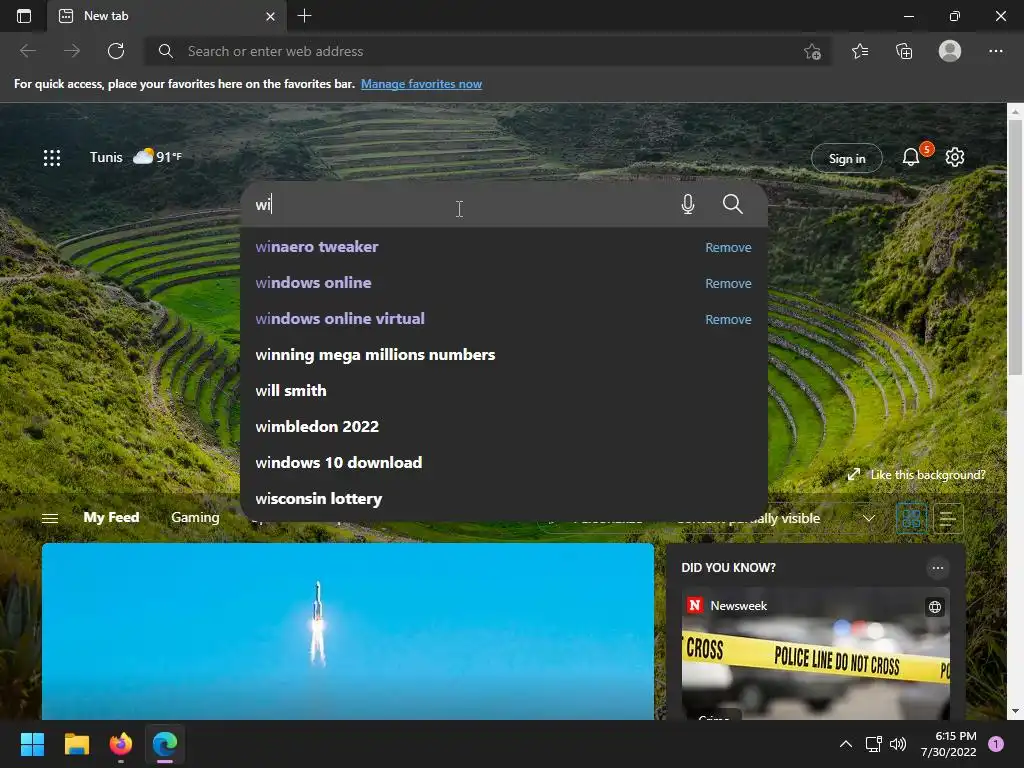The image size is (1024, 768).
Task: Click the Edge taskbar icon
Action: 165,744
